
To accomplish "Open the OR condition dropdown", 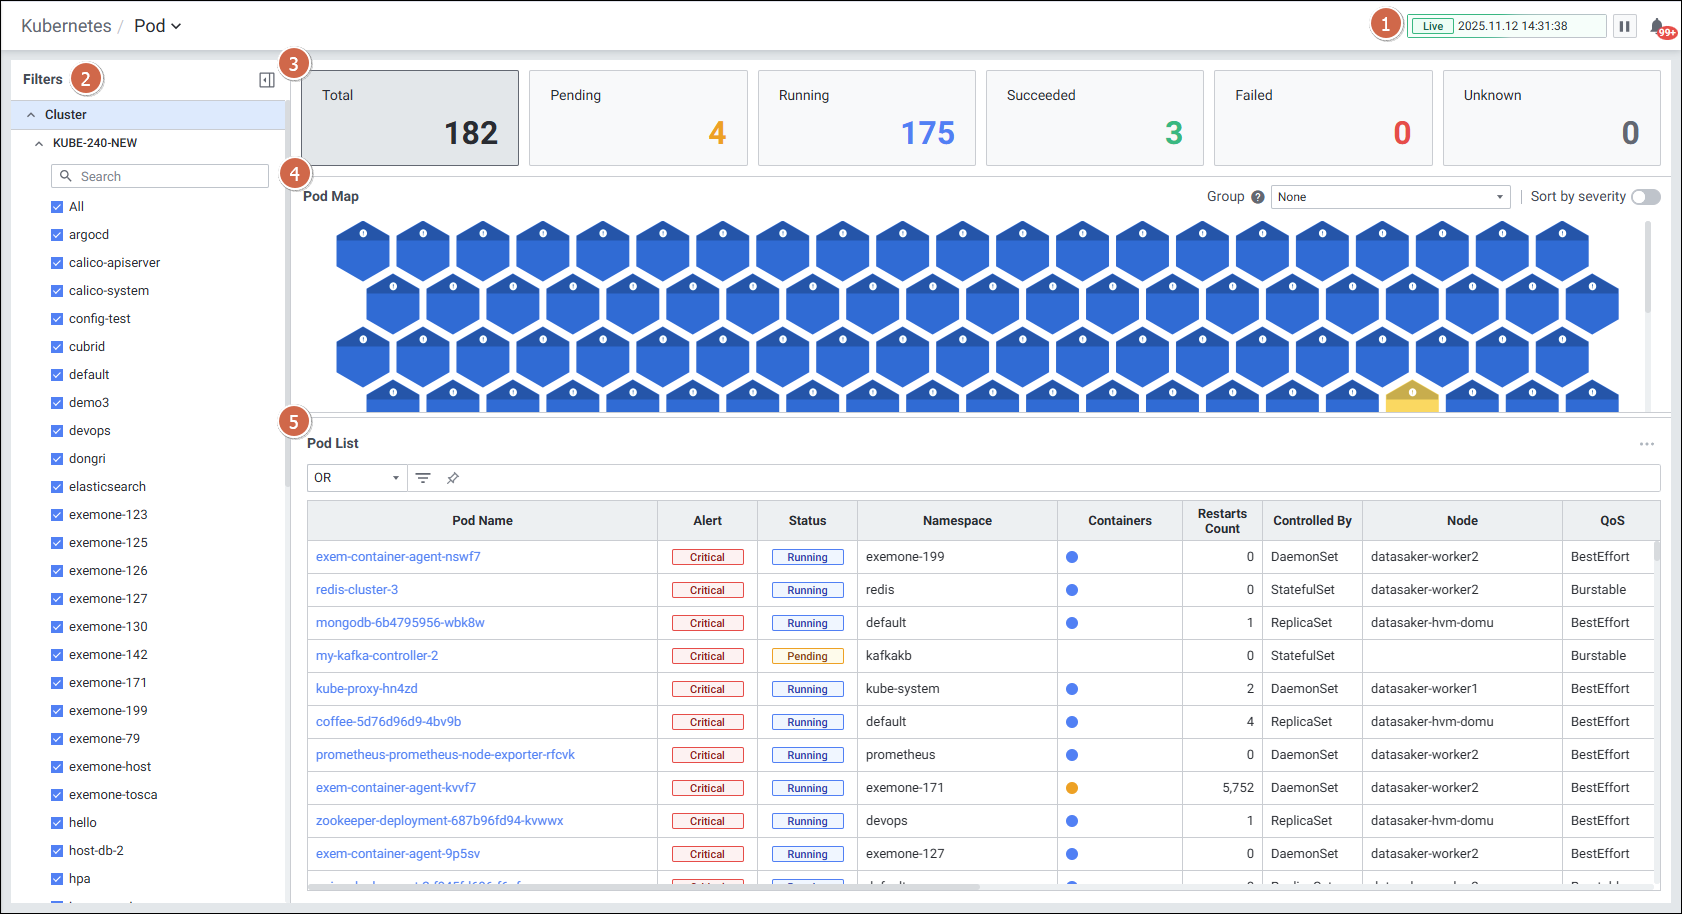I will click(x=356, y=478).
